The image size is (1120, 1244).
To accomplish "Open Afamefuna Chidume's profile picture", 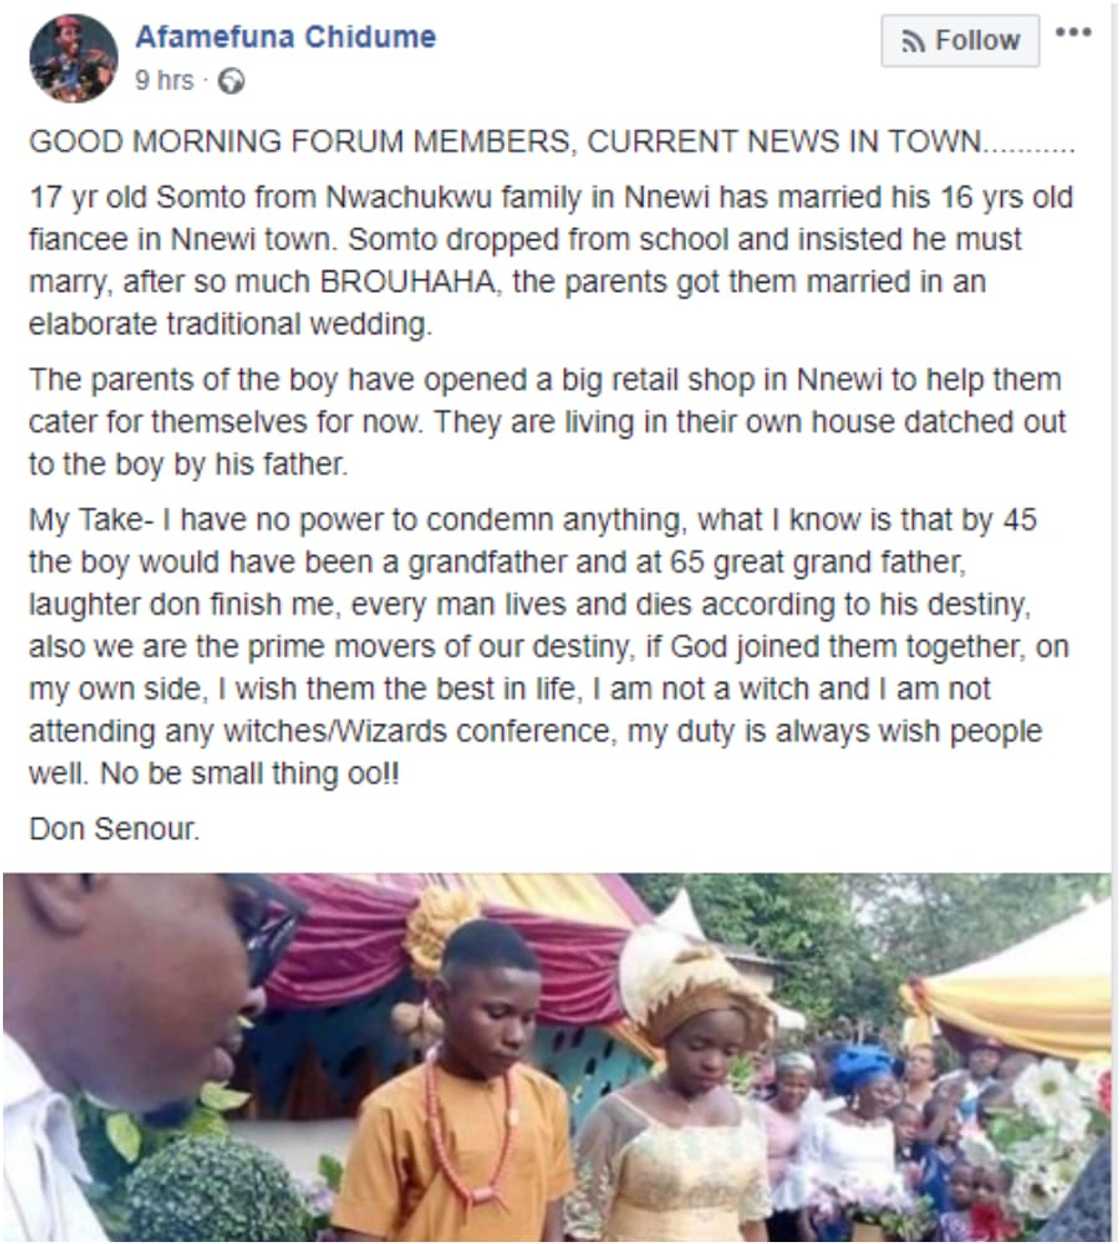I will 73,59.
